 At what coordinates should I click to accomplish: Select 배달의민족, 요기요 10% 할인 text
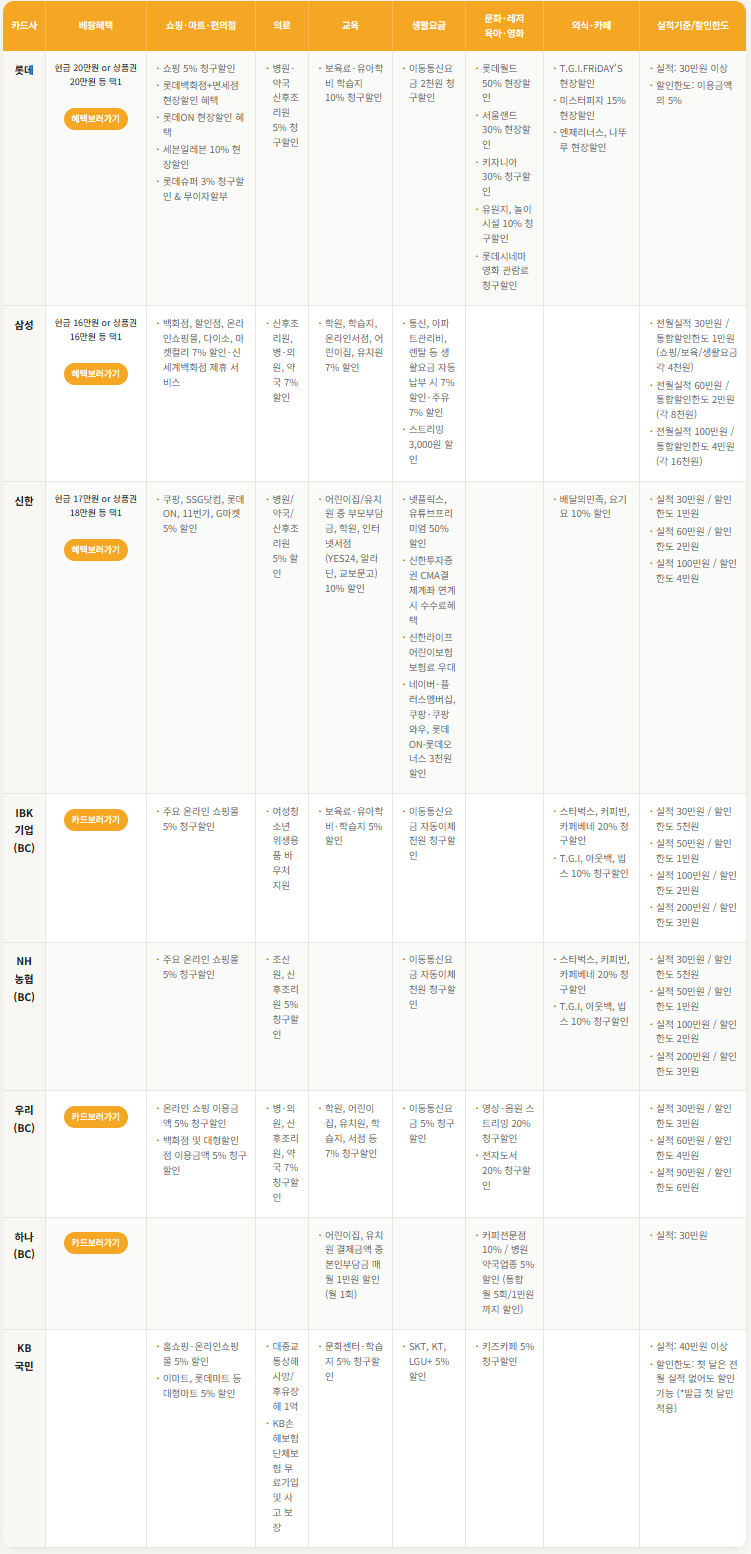tap(593, 506)
